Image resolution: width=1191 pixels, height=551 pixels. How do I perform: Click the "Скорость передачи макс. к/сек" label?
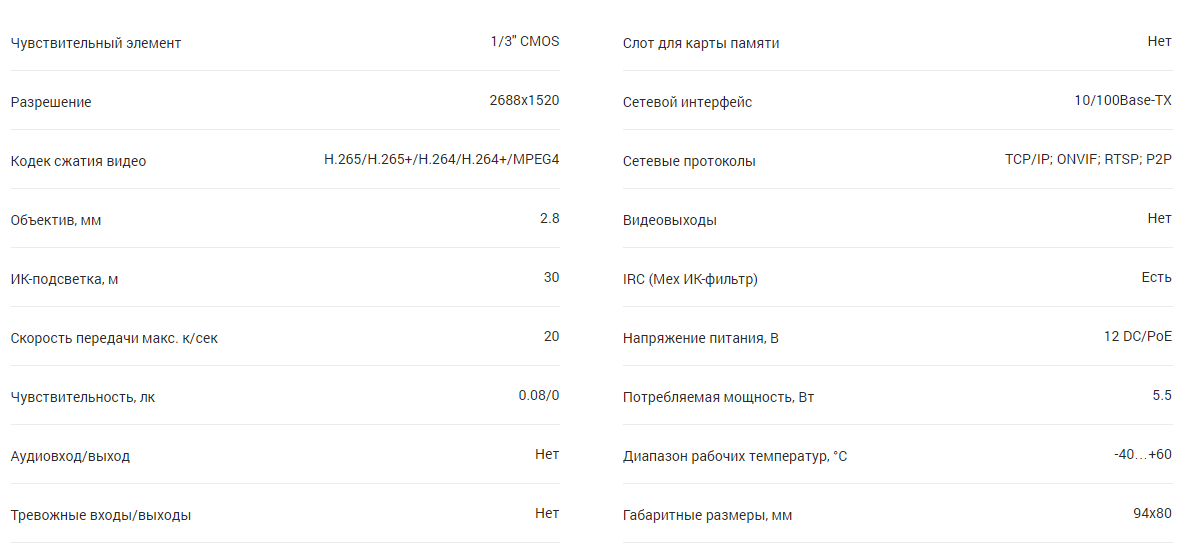click(x=114, y=338)
